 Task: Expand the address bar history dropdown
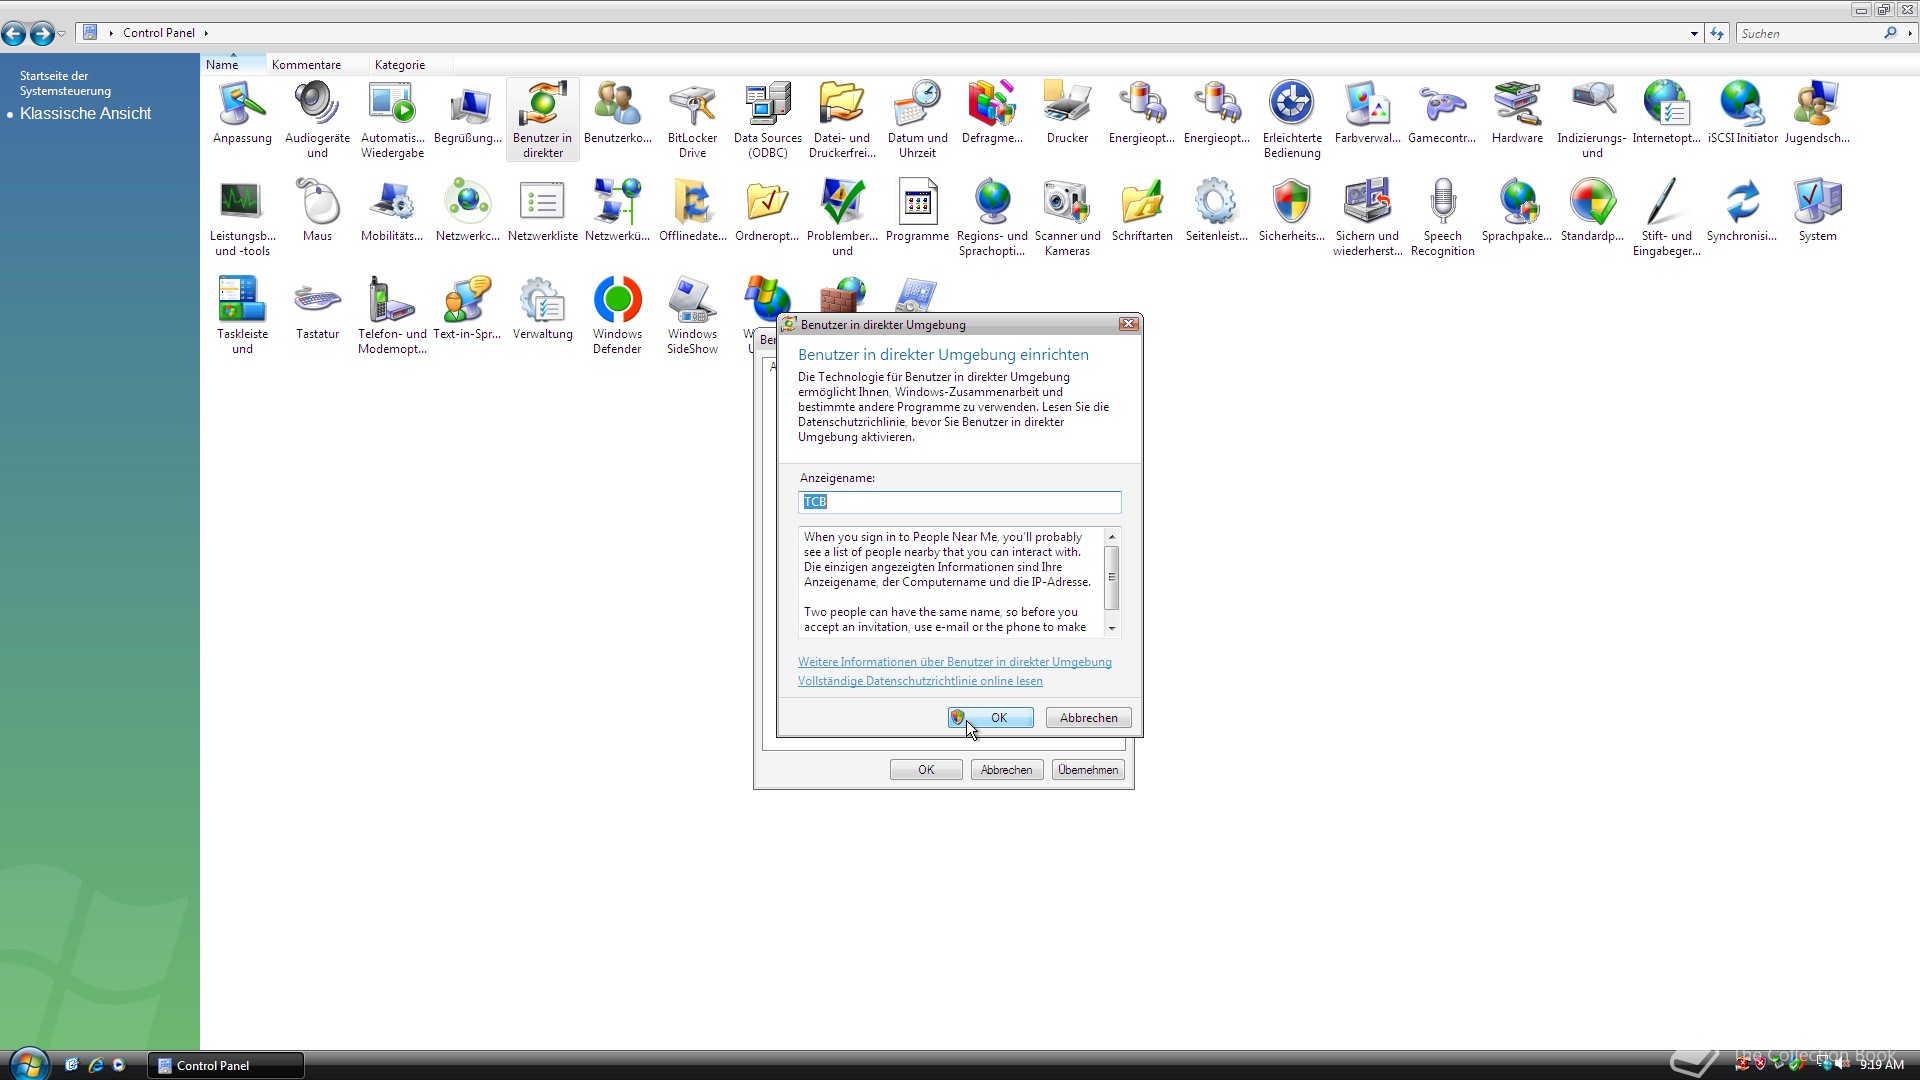(1694, 34)
